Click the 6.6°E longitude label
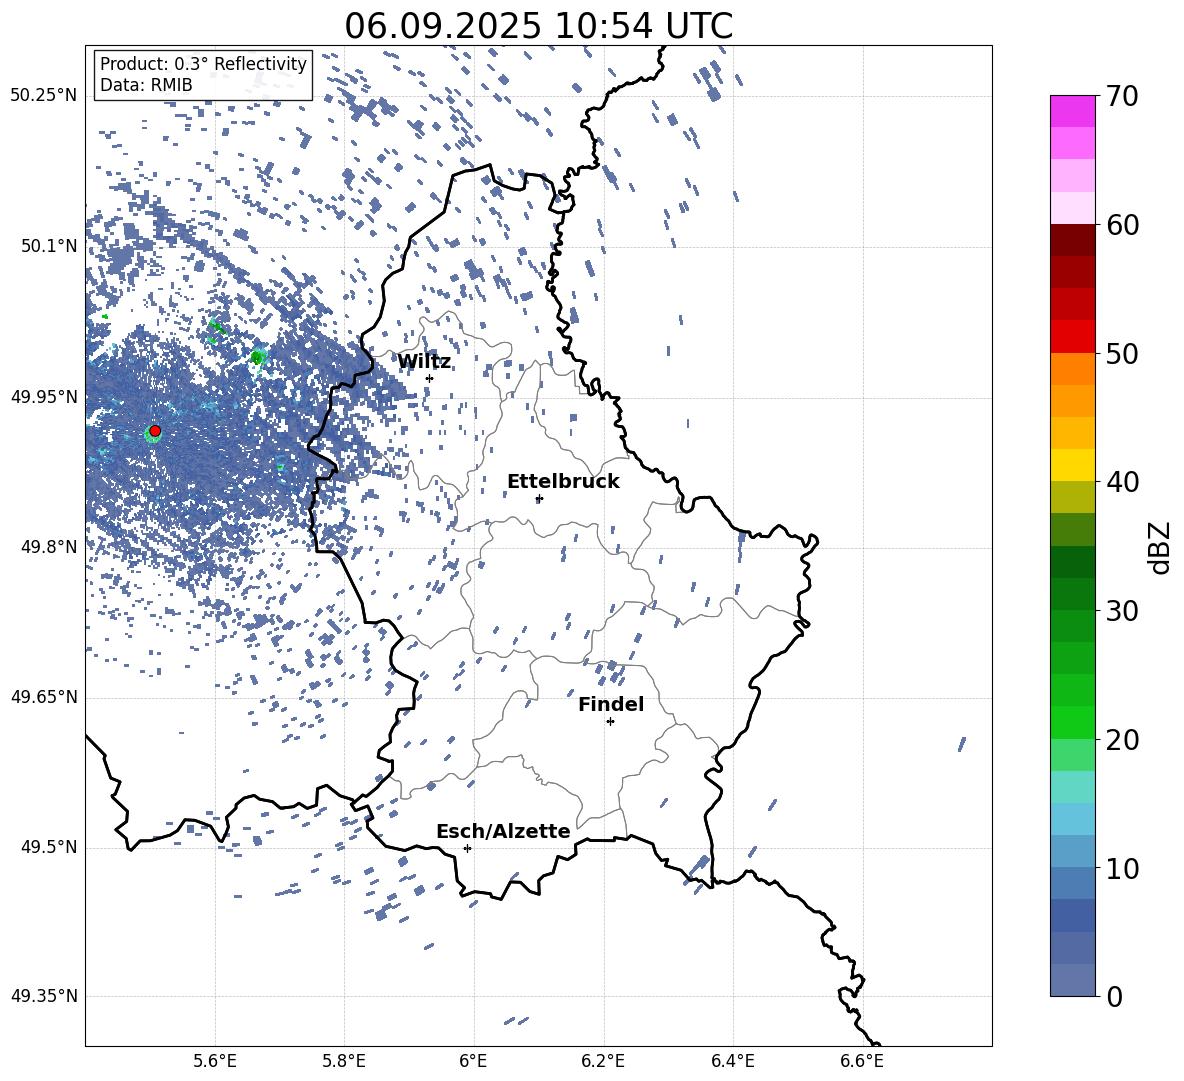This screenshot has height=1081, width=1184. pos(862,1061)
